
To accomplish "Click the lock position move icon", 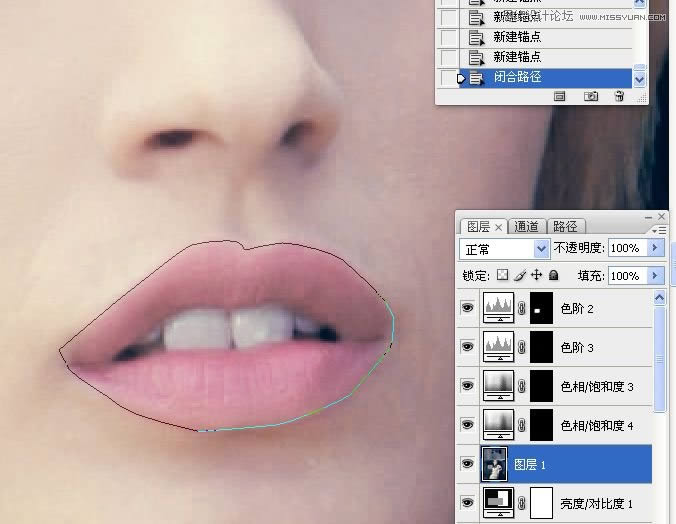I will [536, 275].
